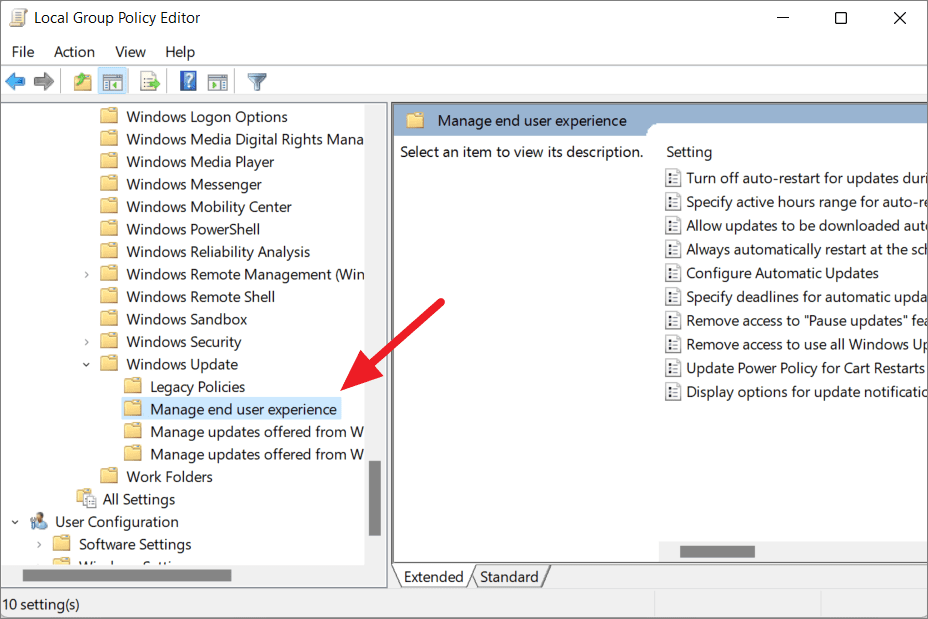
Task: Close the Local Group Policy Editor window
Action: click(900, 18)
